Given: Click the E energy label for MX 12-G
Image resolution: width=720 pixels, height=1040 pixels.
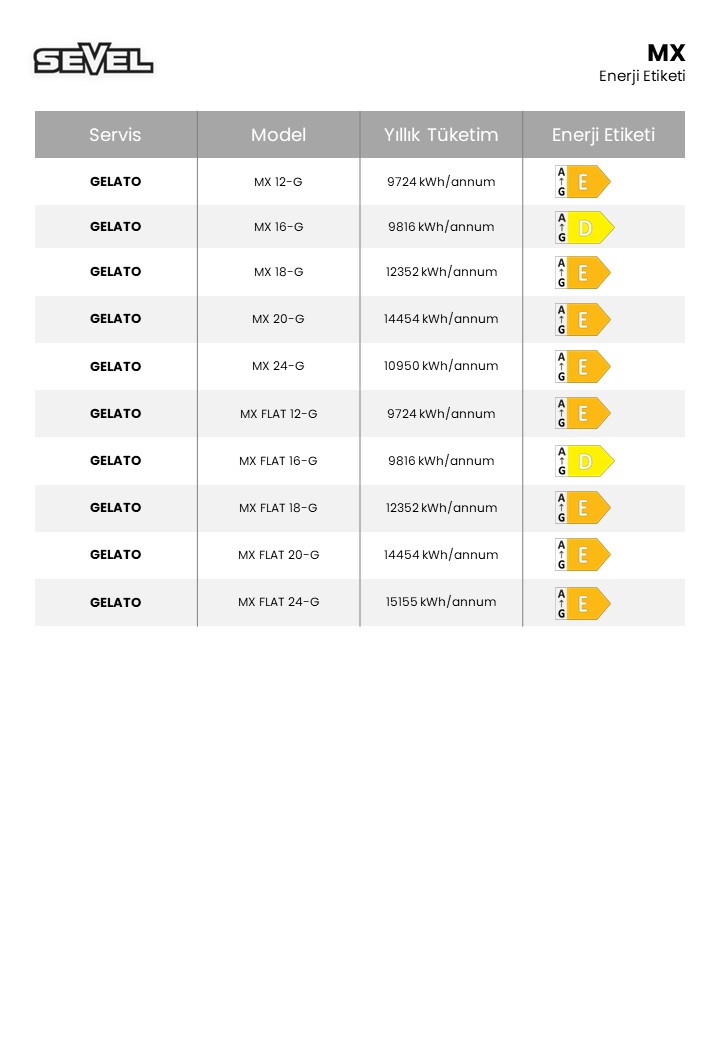Looking at the screenshot, I should tap(583, 182).
